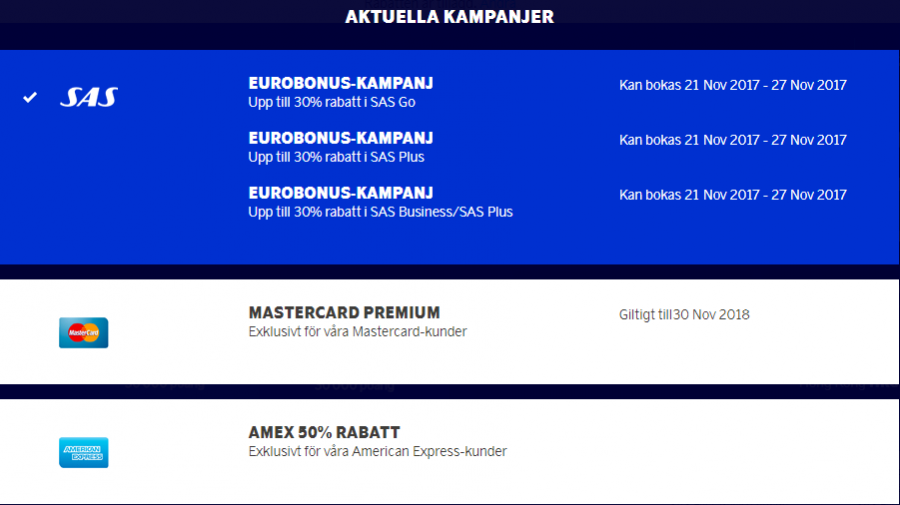This screenshot has width=900, height=505.
Task: Click the booking dates for the SAS Go campaign
Action: click(x=732, y=85)
